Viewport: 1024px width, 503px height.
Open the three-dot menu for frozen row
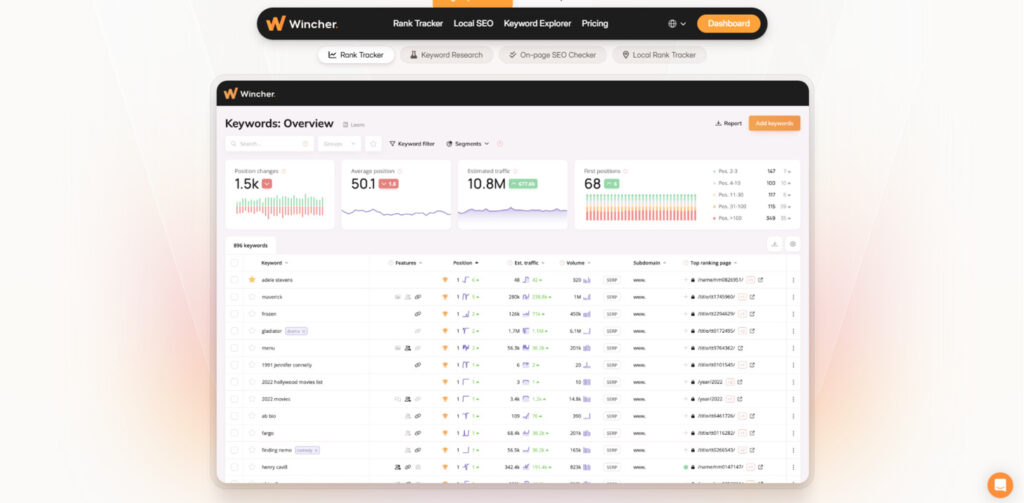coord(793,314)
